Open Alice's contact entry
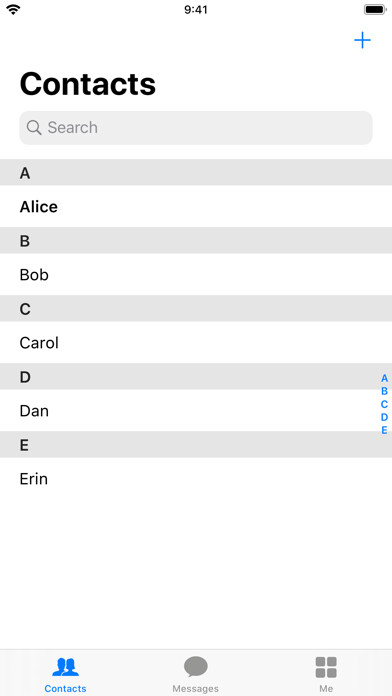392x696 pixels. click(x=196, y=206)
